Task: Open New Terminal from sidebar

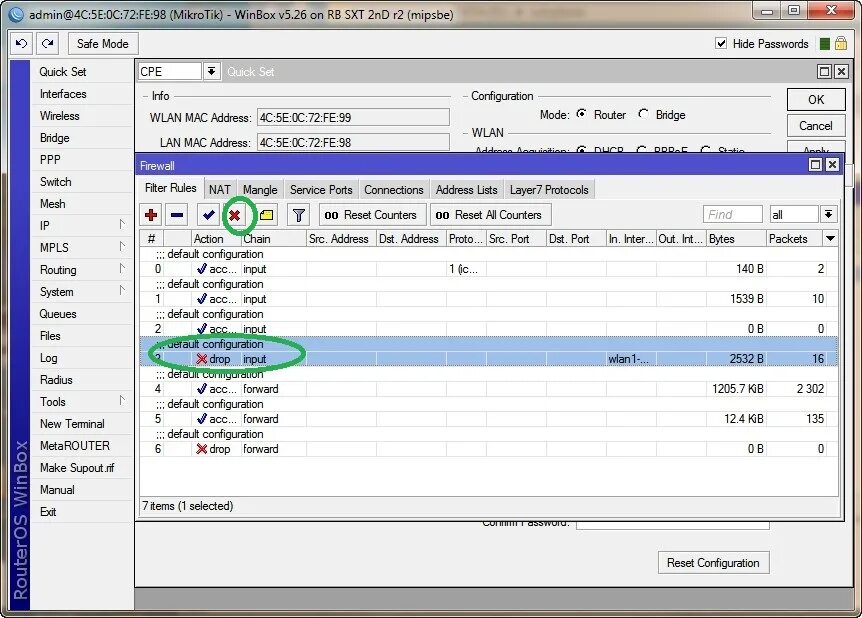Action: [72, 424]
